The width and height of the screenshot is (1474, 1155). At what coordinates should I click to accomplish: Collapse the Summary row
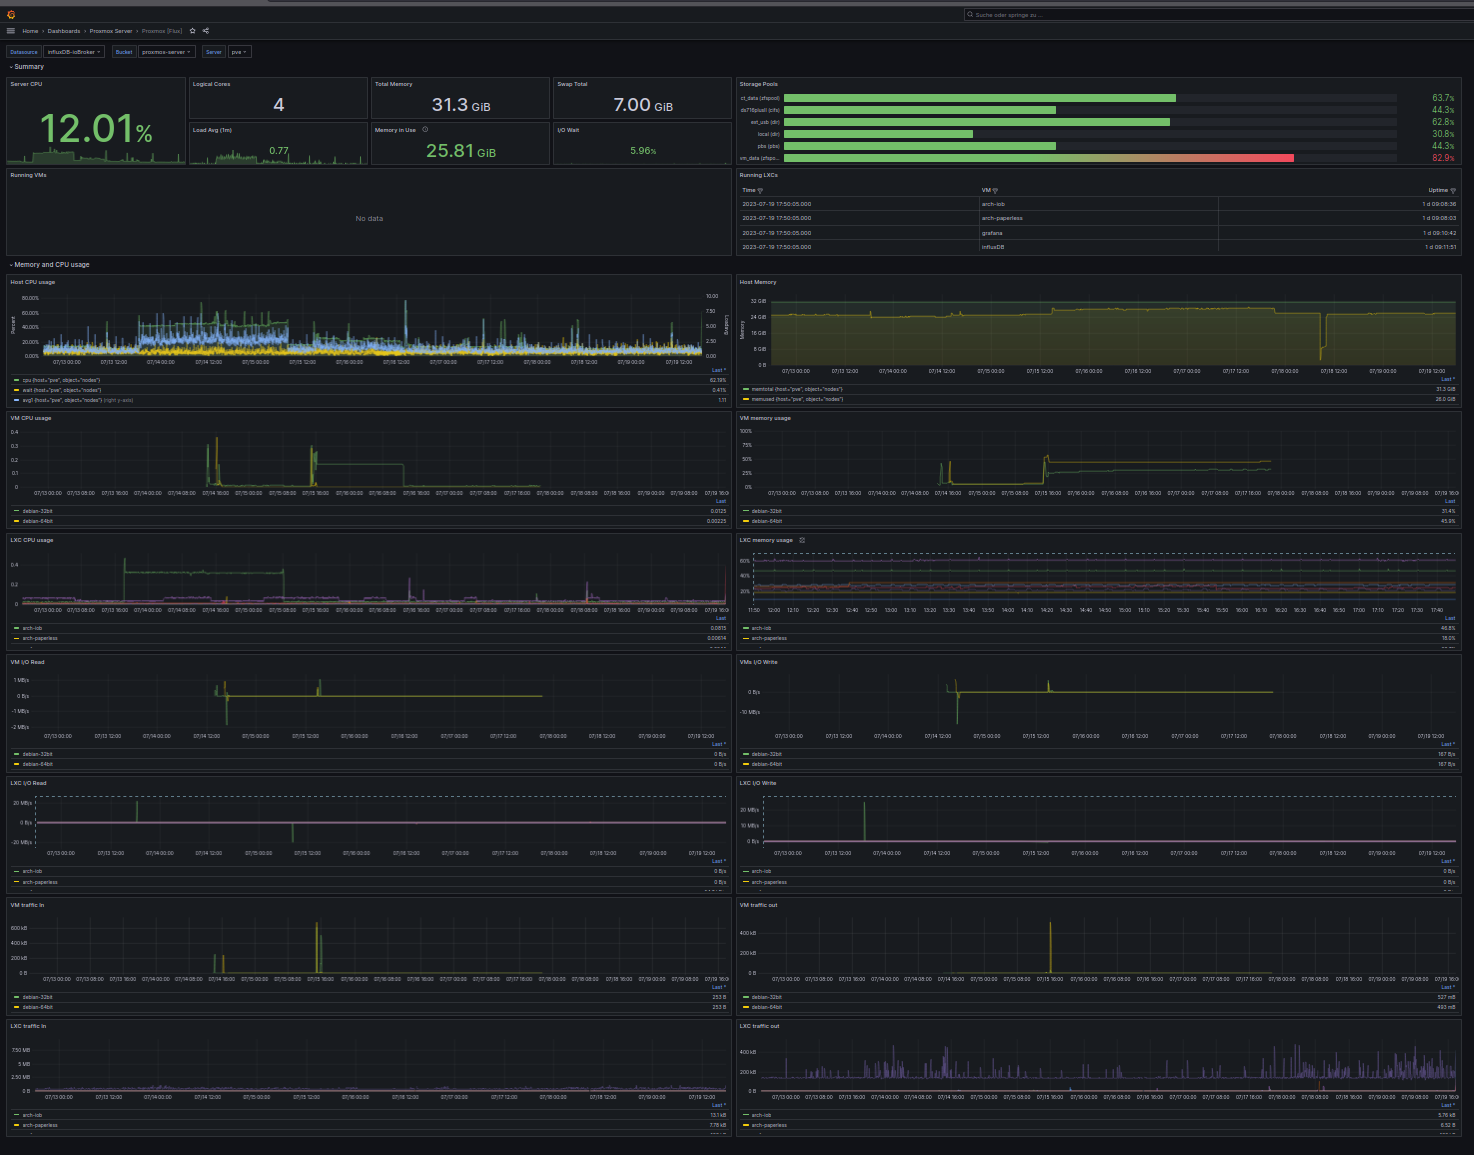[x=27, y=67]
